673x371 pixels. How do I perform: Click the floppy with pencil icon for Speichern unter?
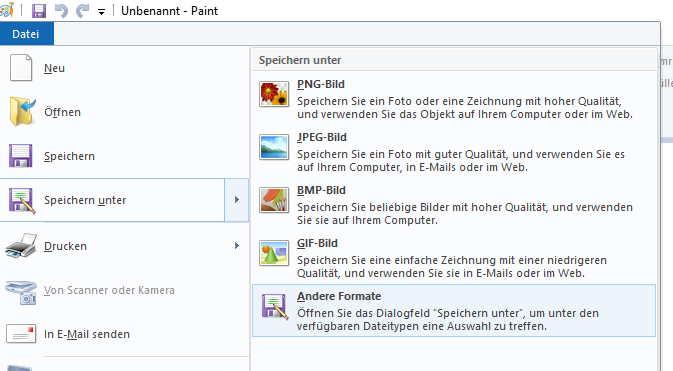click(21, 200)
